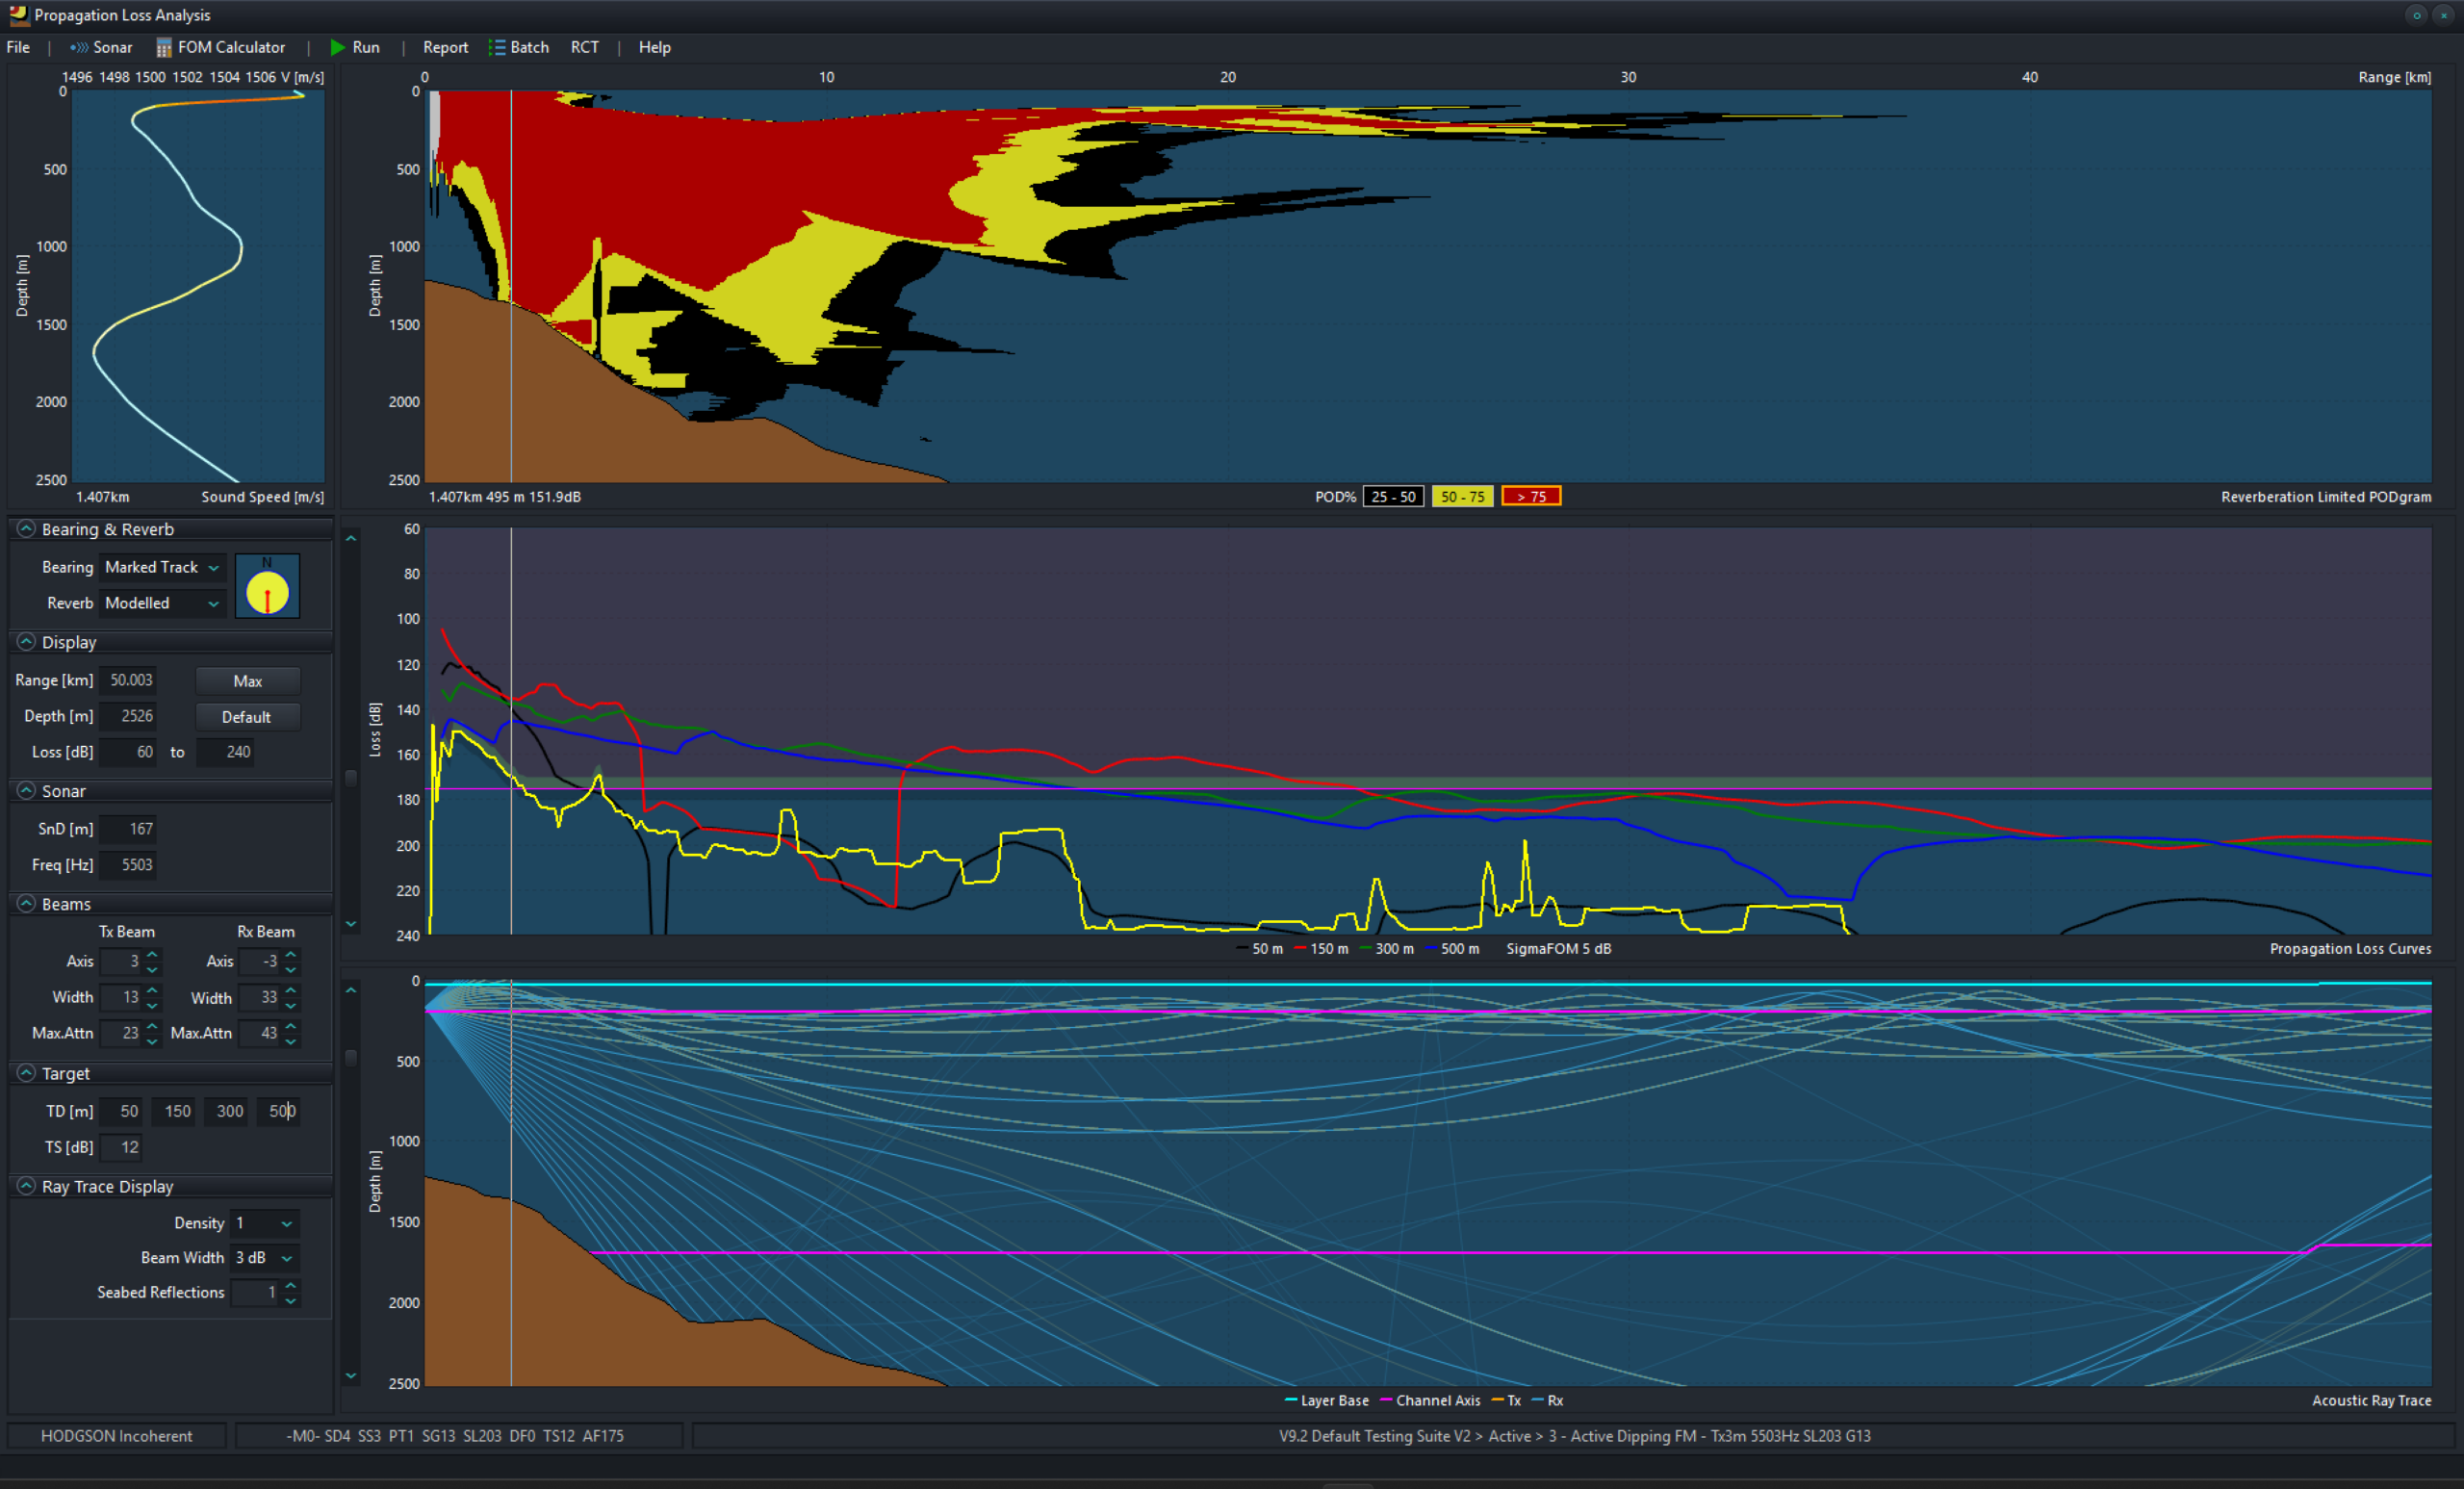Click scroll-up arrow beside loss curves
2464x1489 pixels.
[x=351, y=538]
